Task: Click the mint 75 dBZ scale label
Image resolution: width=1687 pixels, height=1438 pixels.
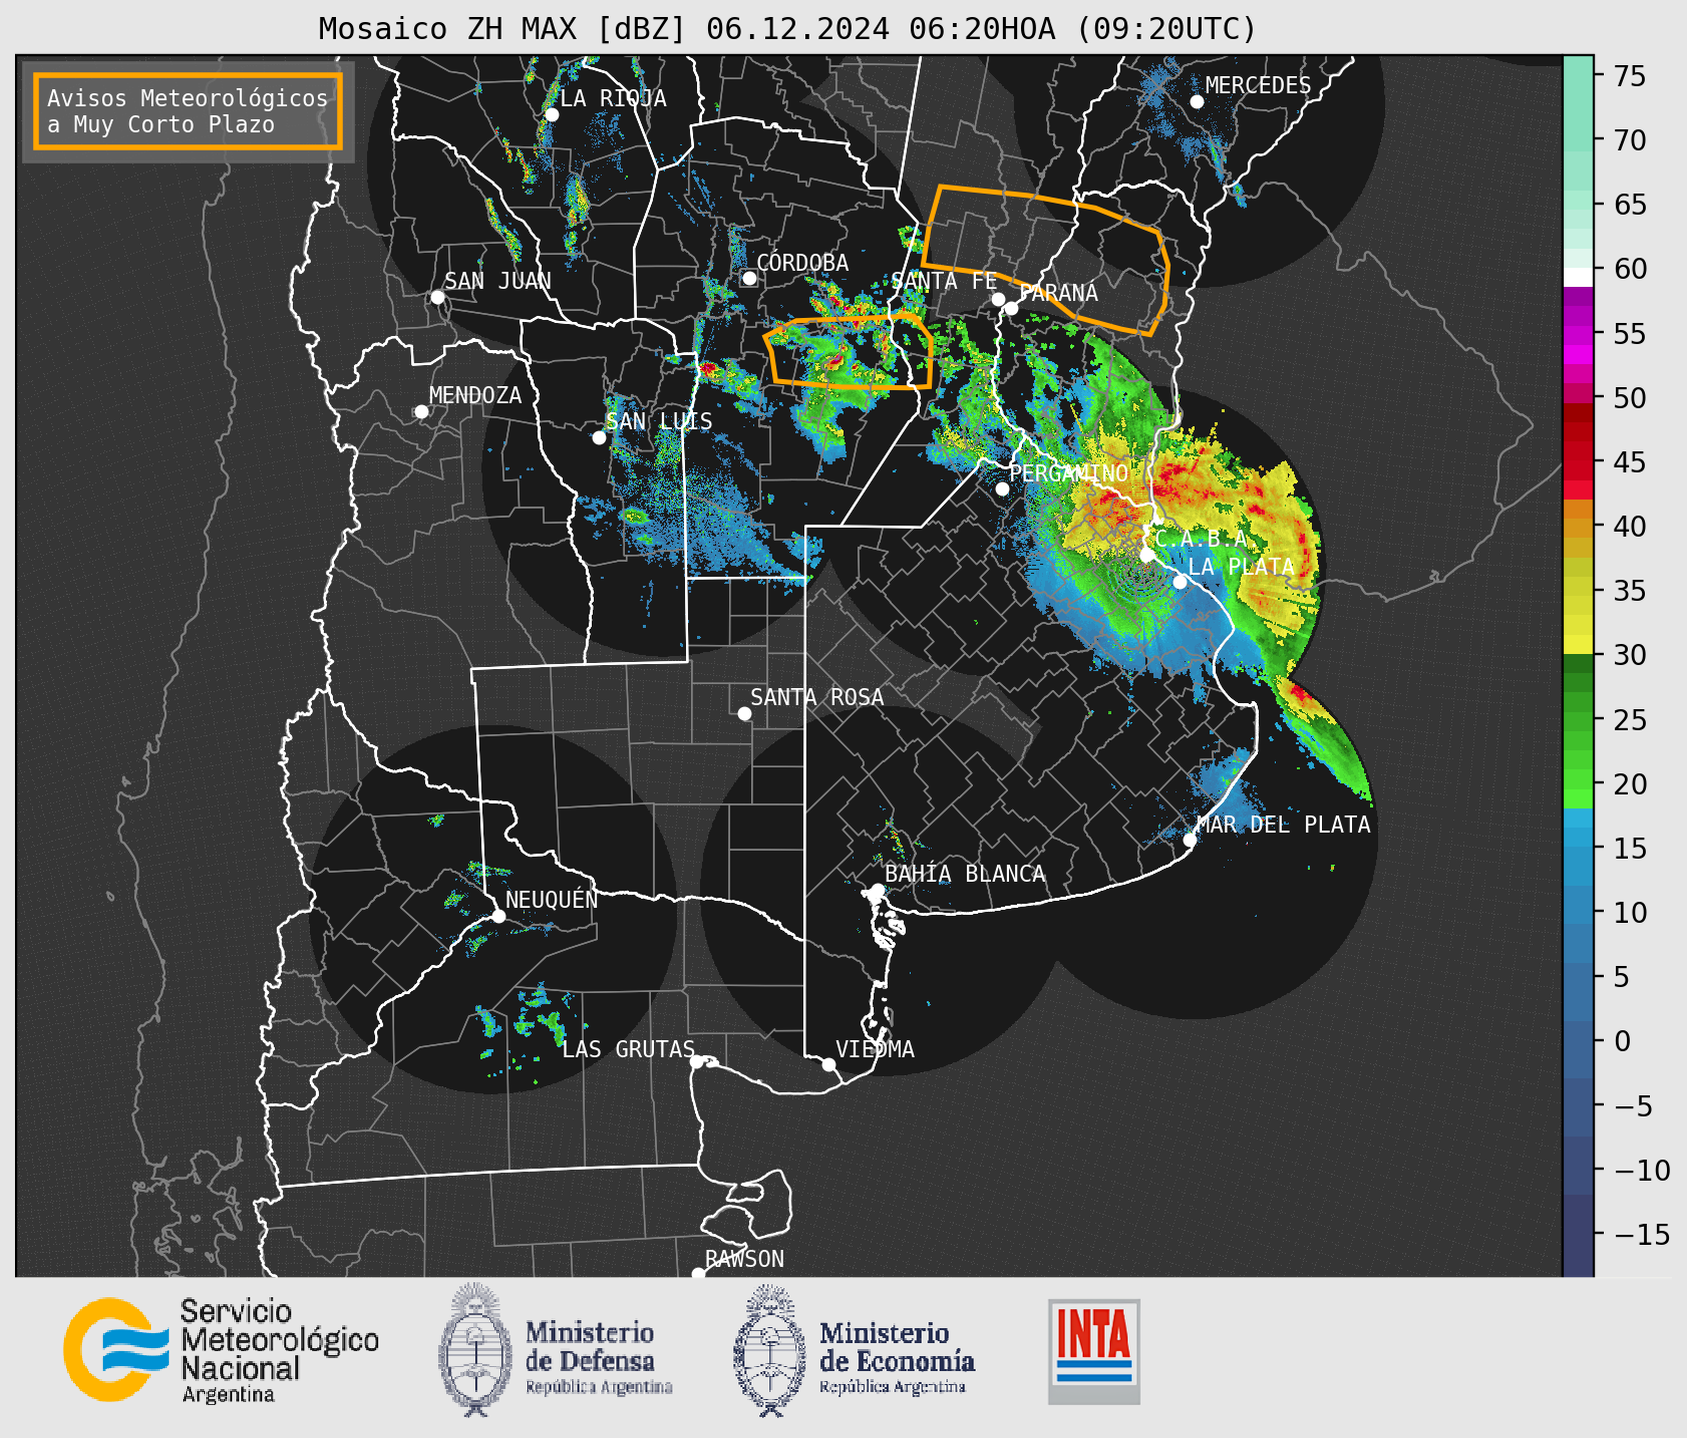Action: click(x=1630, y=76)
